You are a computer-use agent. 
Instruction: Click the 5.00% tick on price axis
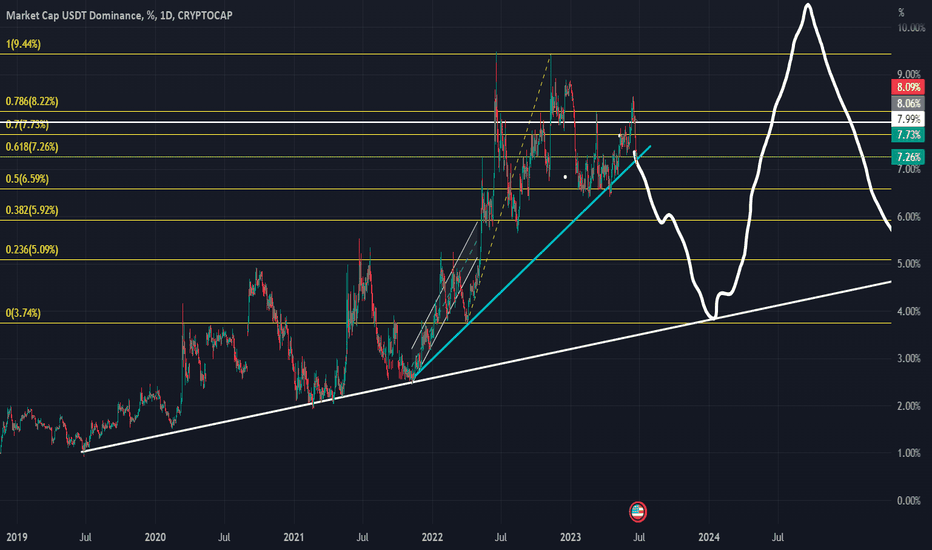coord(909,263)
